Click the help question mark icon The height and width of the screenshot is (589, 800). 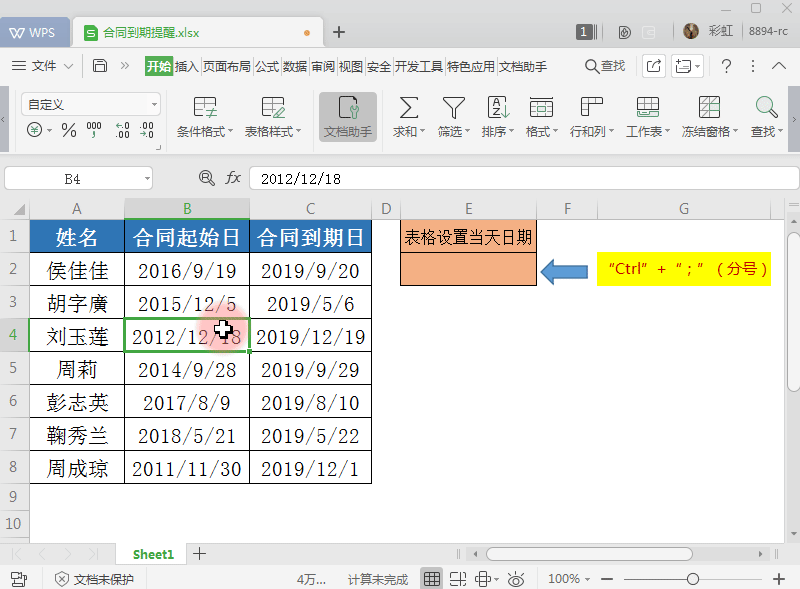(726, 66)
